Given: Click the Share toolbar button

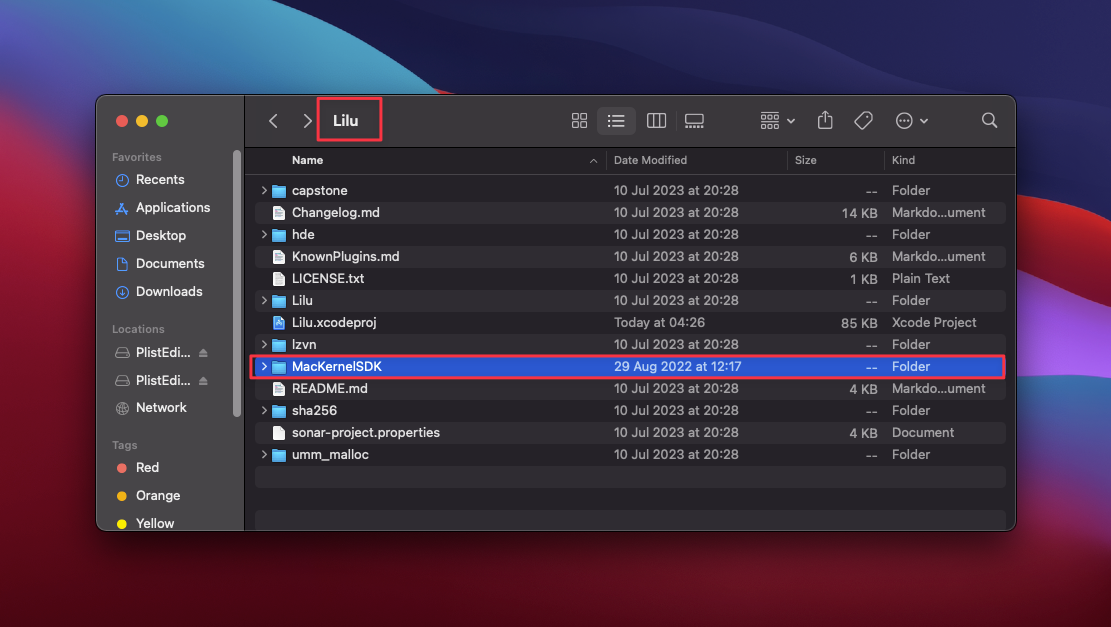Looking at the screenshot, I should 825,120.
